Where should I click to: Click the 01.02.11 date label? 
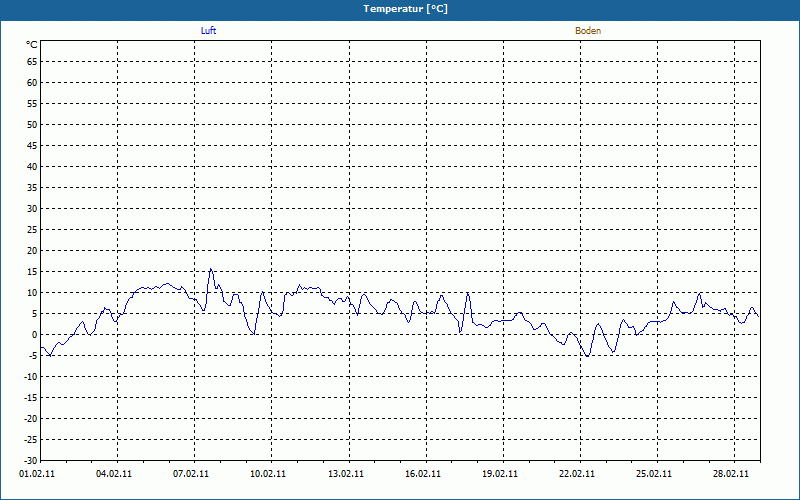tap(37, 473)
